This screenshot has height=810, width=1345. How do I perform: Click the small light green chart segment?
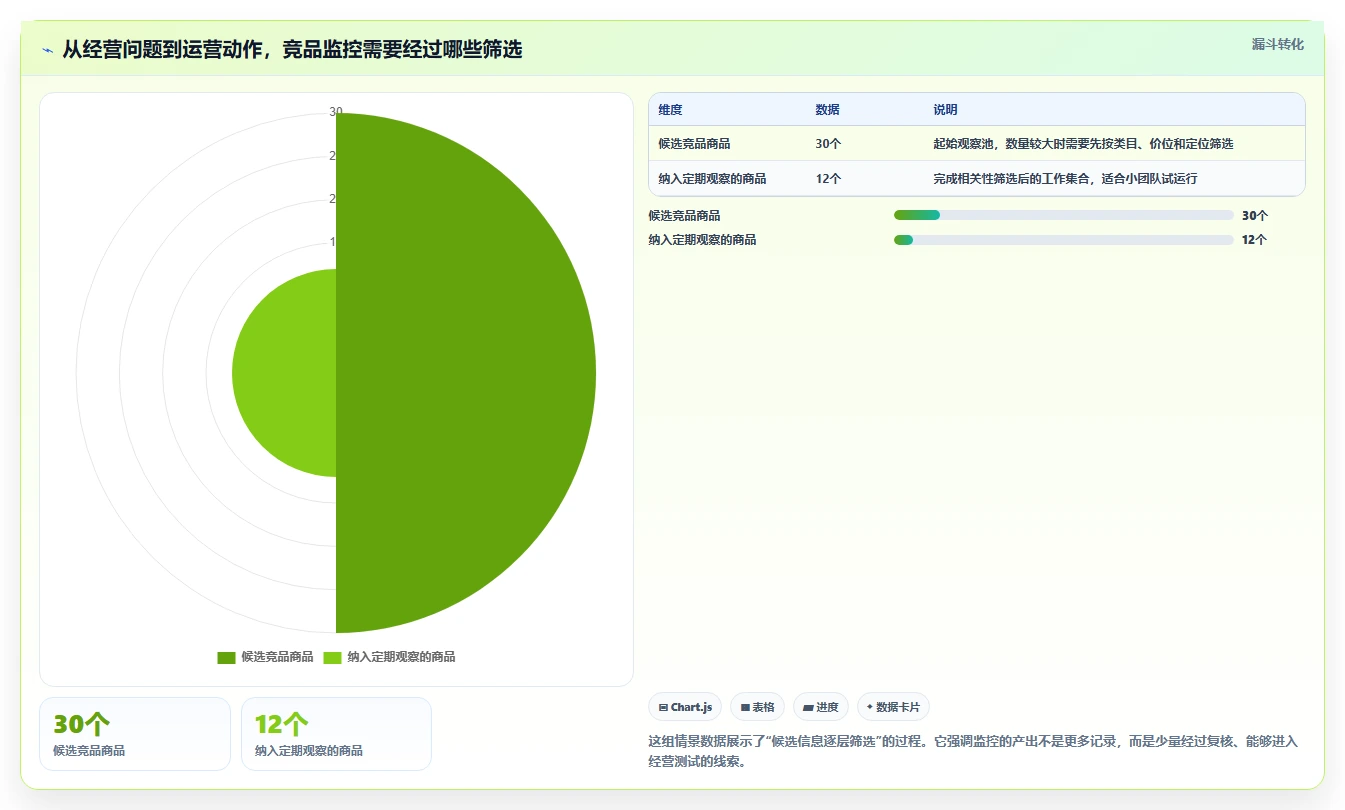(284, 373)
